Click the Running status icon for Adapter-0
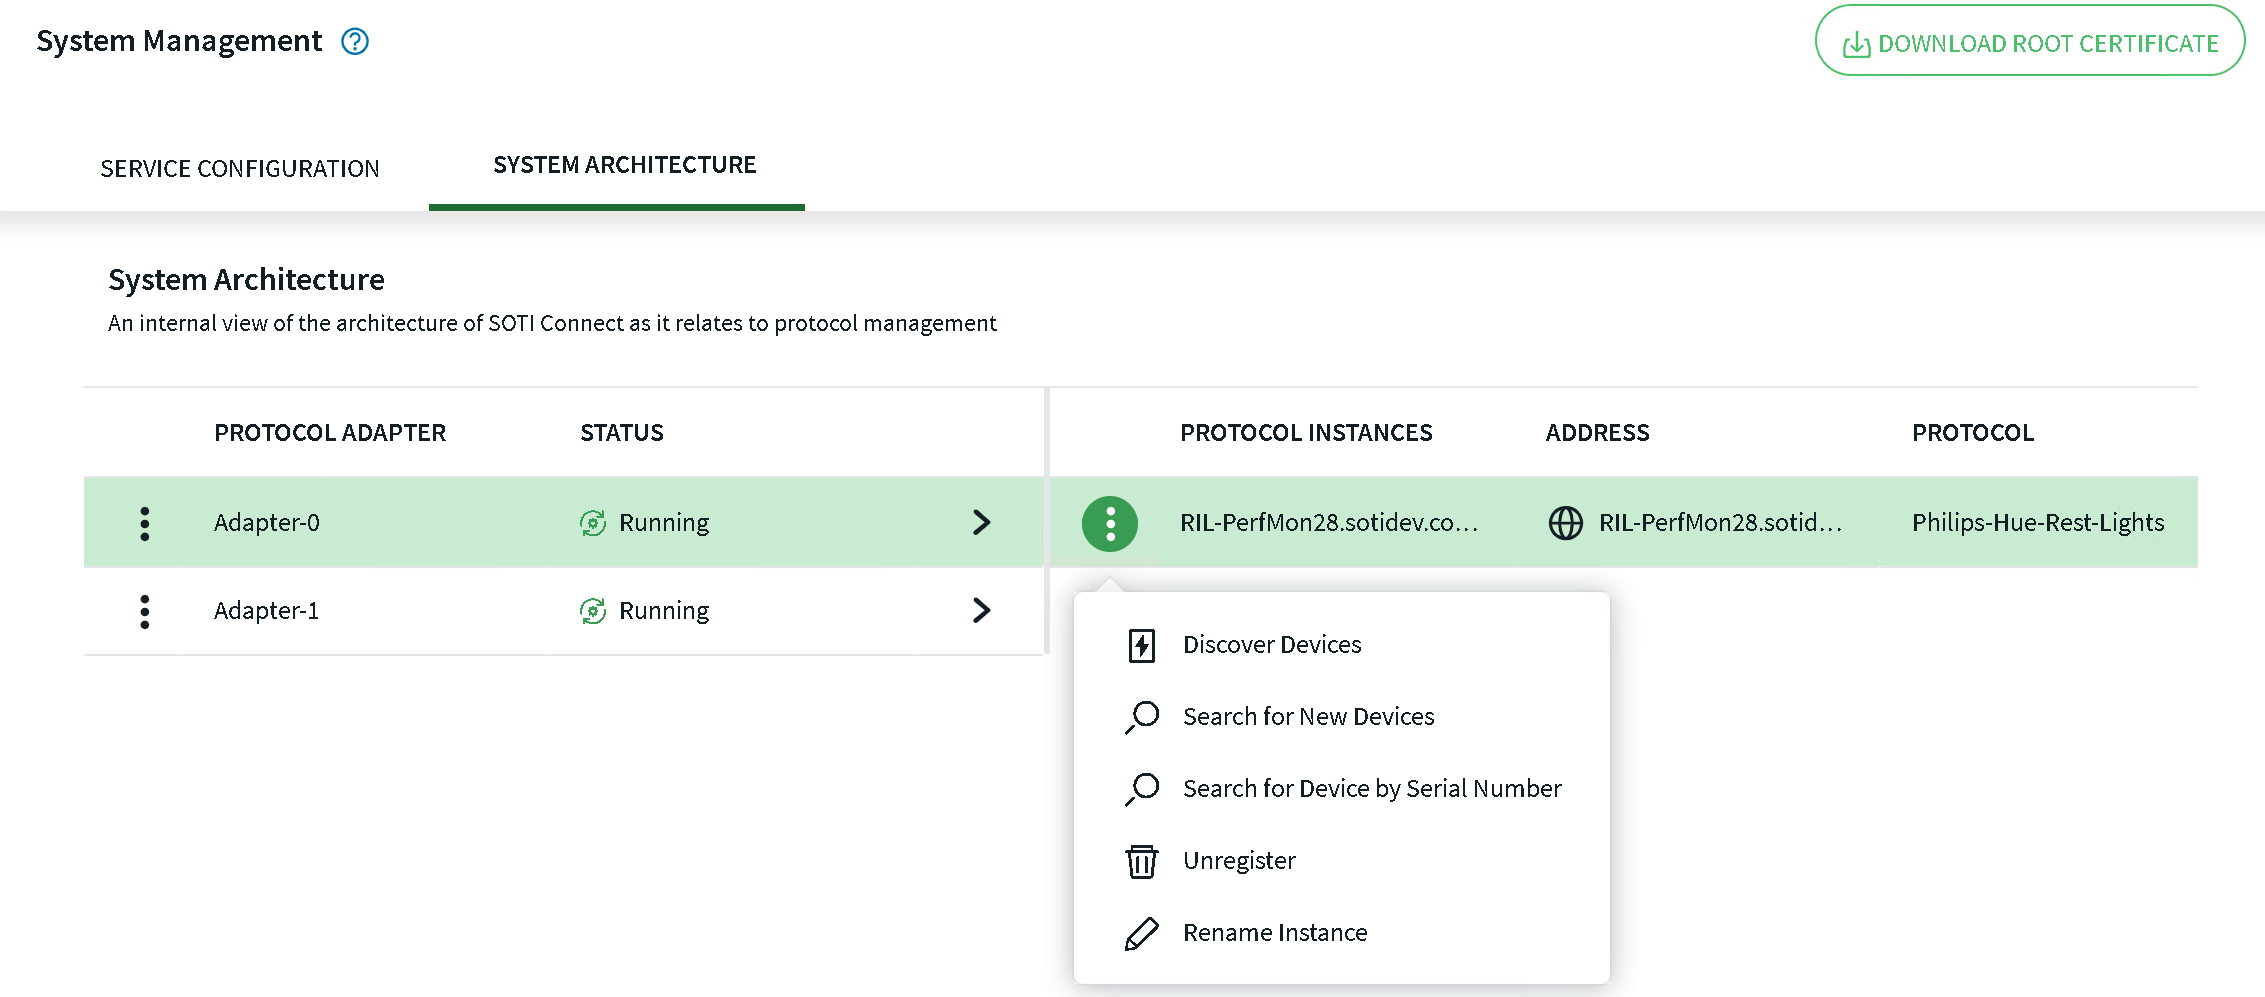Screen dimensions: 2265x997 coord(593,523)
